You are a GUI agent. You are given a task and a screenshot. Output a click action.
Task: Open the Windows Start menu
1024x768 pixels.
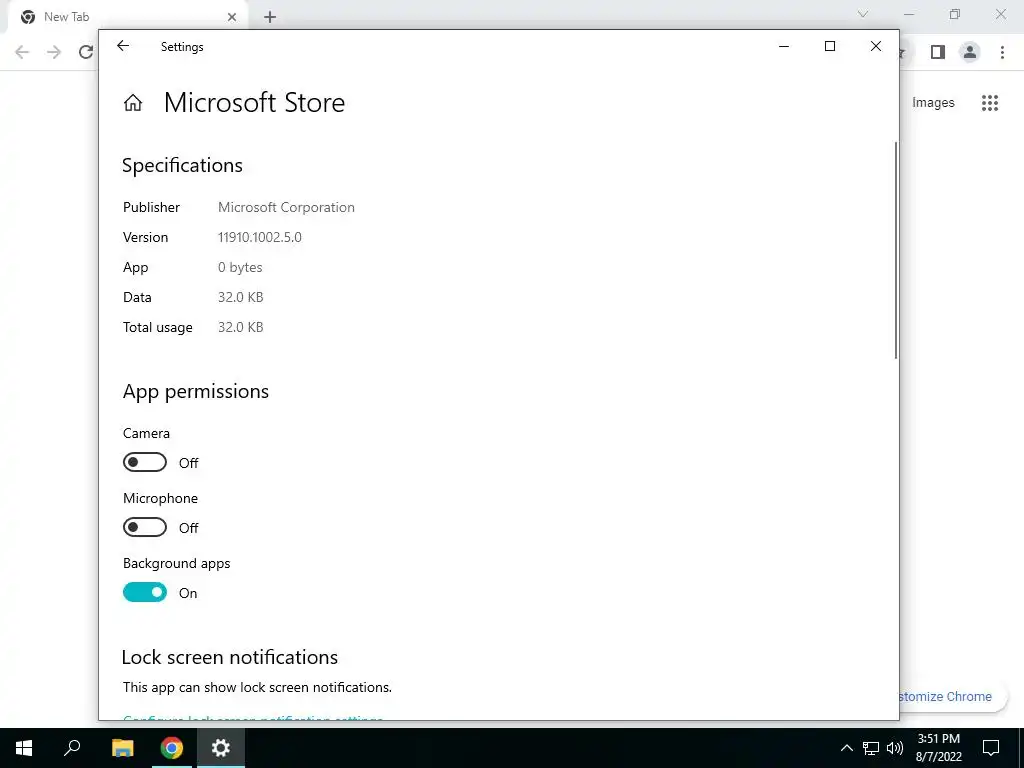pyautogui.click(x=24, y=748)
